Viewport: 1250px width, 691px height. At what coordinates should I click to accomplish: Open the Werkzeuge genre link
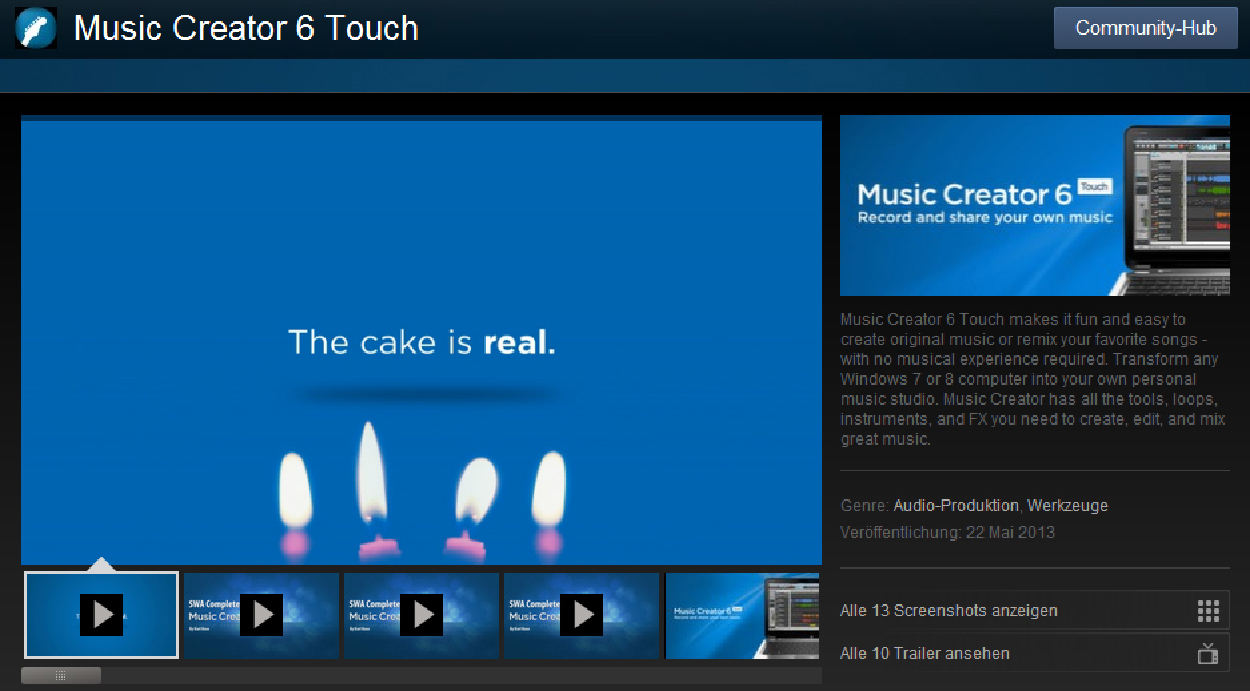(x=1067, y=506)
